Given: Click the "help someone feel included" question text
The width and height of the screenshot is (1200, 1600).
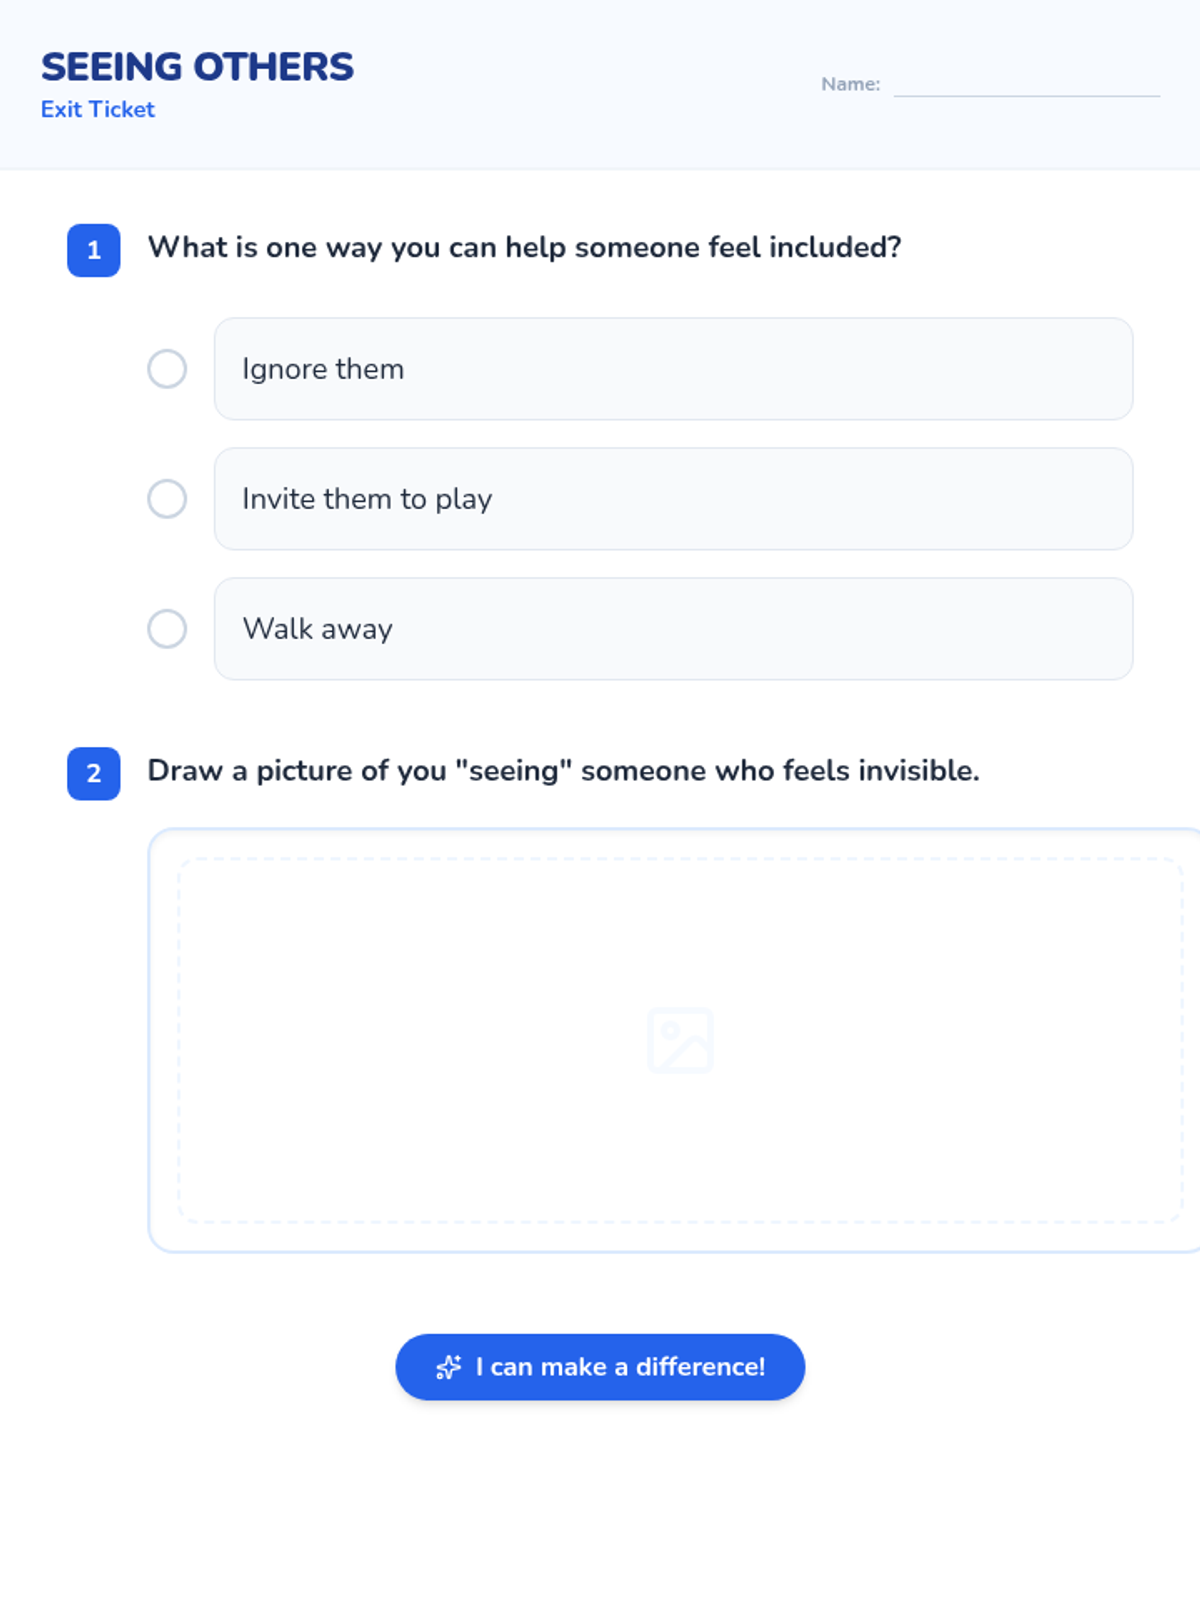Looking at the screenshot, I should pos(524,247).
